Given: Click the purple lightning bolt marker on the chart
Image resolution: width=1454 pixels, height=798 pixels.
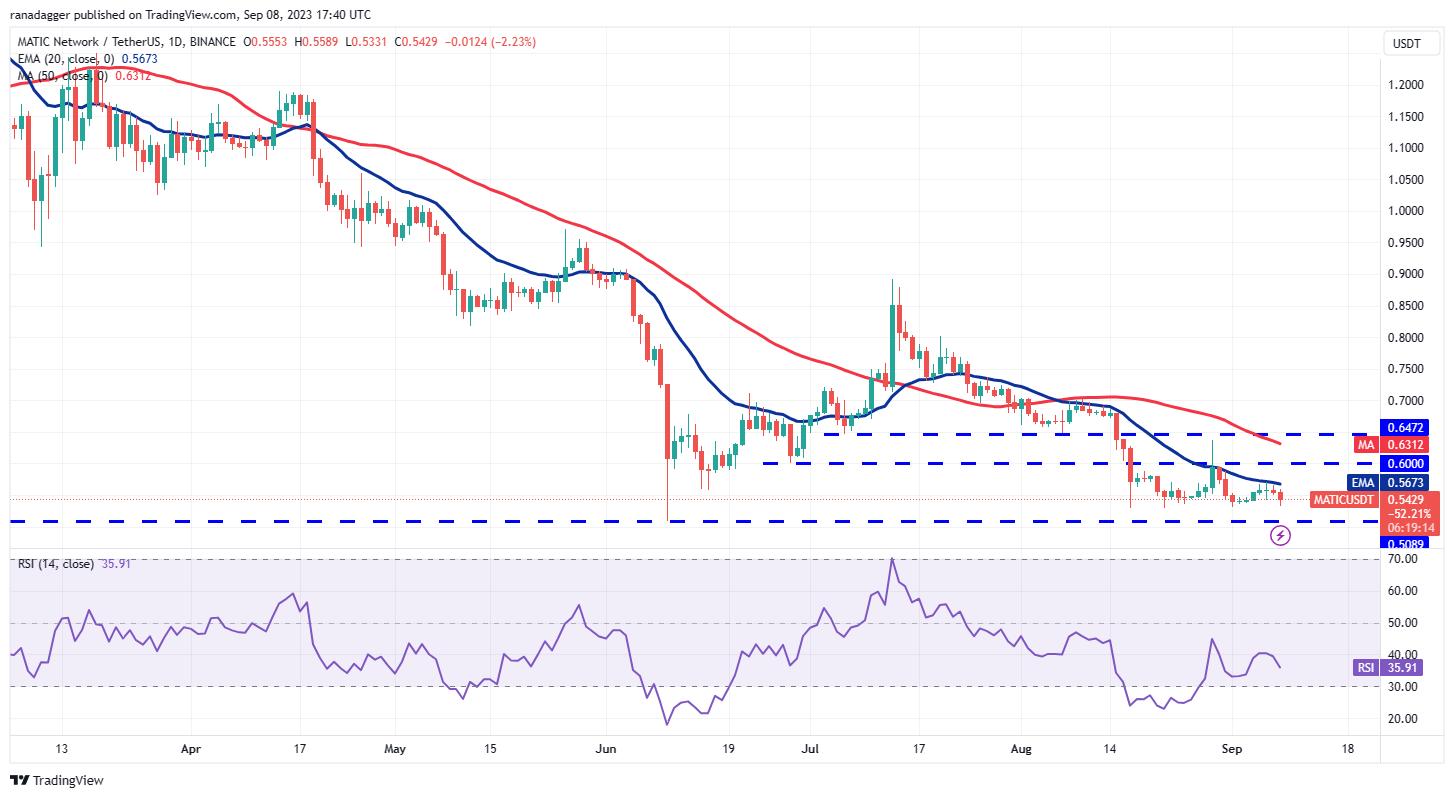Looking at the screenshot, I should tap(1281, 534).
